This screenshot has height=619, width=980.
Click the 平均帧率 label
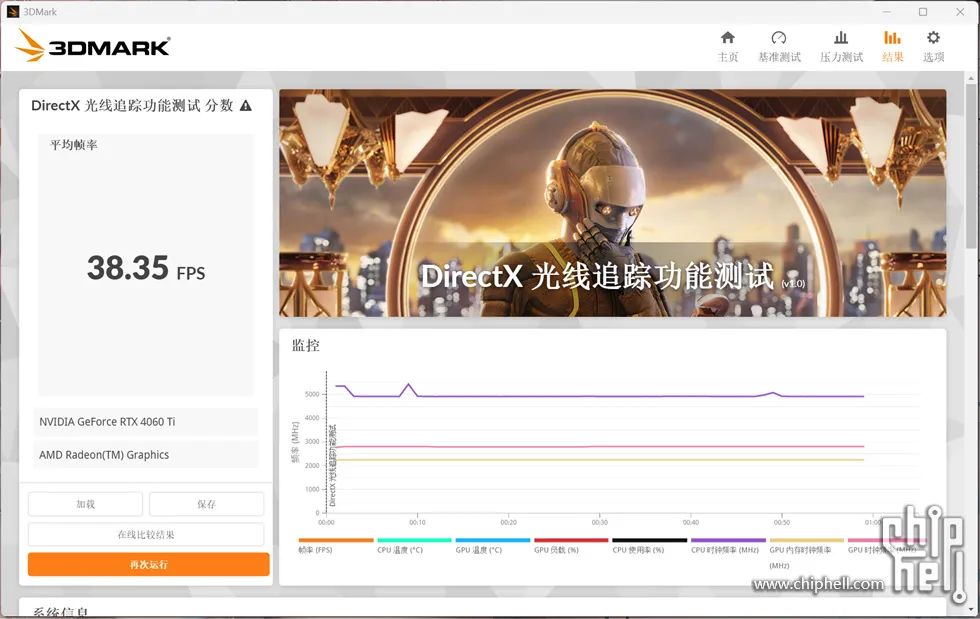pos(74,145)
